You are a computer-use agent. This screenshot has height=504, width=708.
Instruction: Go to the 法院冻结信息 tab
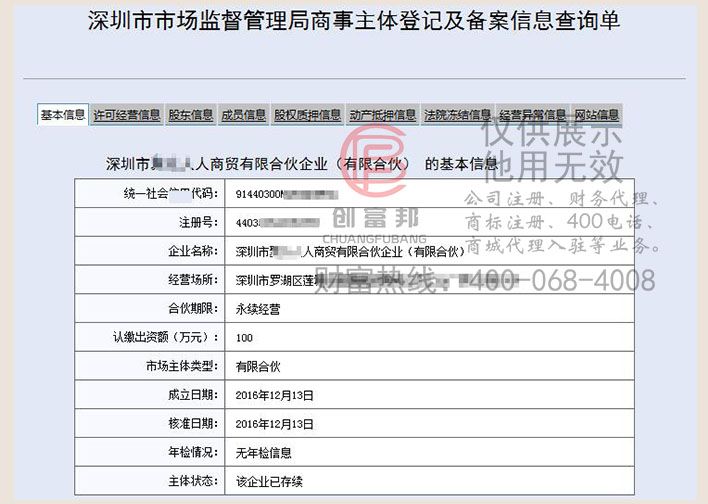coord(457,115)
